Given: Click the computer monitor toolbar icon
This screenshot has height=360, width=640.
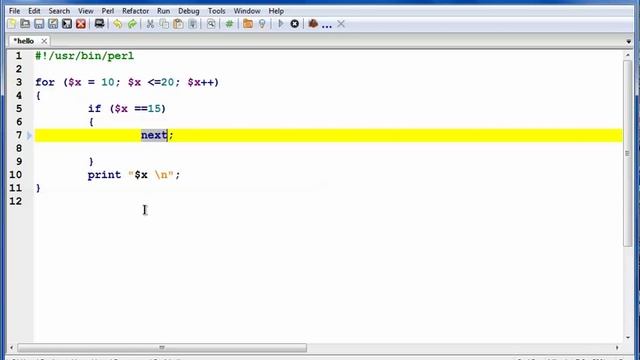Looking at the screenshot, I should tap(99, 24).
